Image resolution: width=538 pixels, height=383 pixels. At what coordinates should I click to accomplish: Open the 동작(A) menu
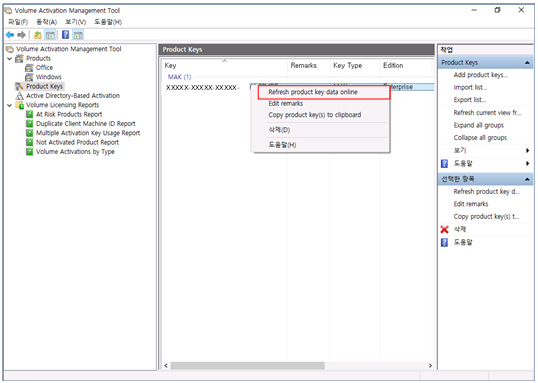coord(46,22)
